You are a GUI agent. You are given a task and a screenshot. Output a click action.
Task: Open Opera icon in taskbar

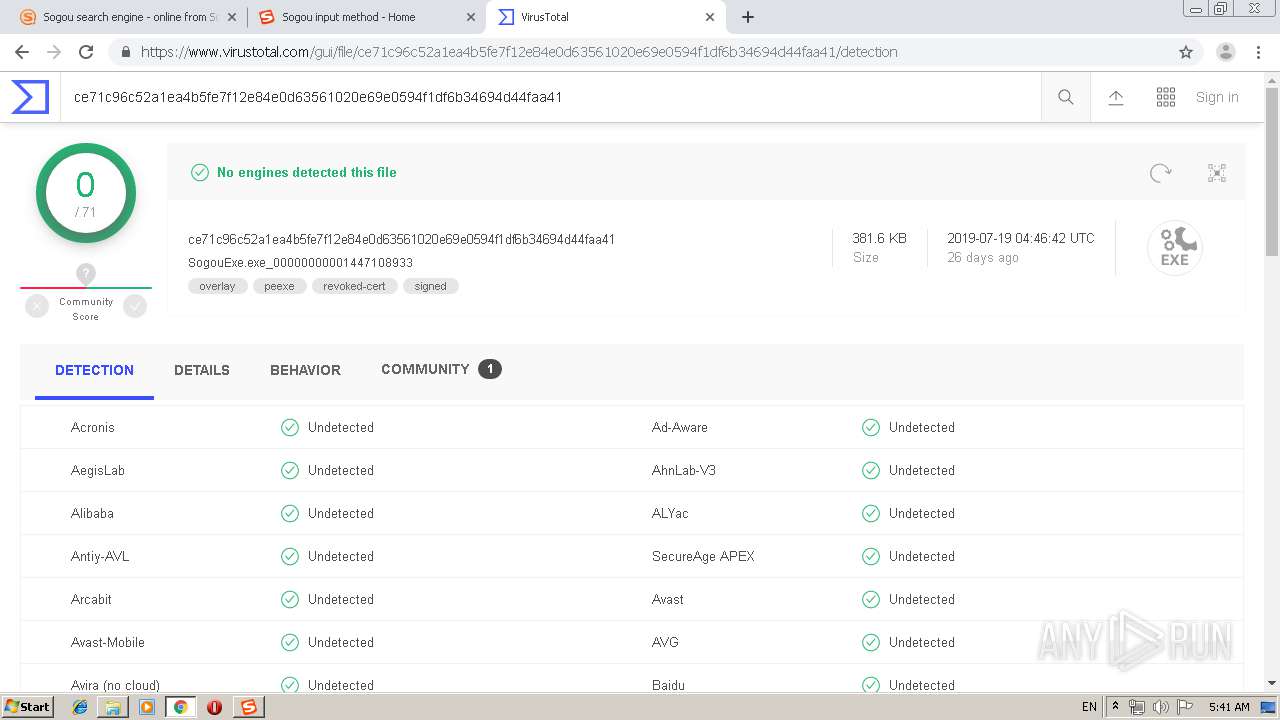click(214, 707)
